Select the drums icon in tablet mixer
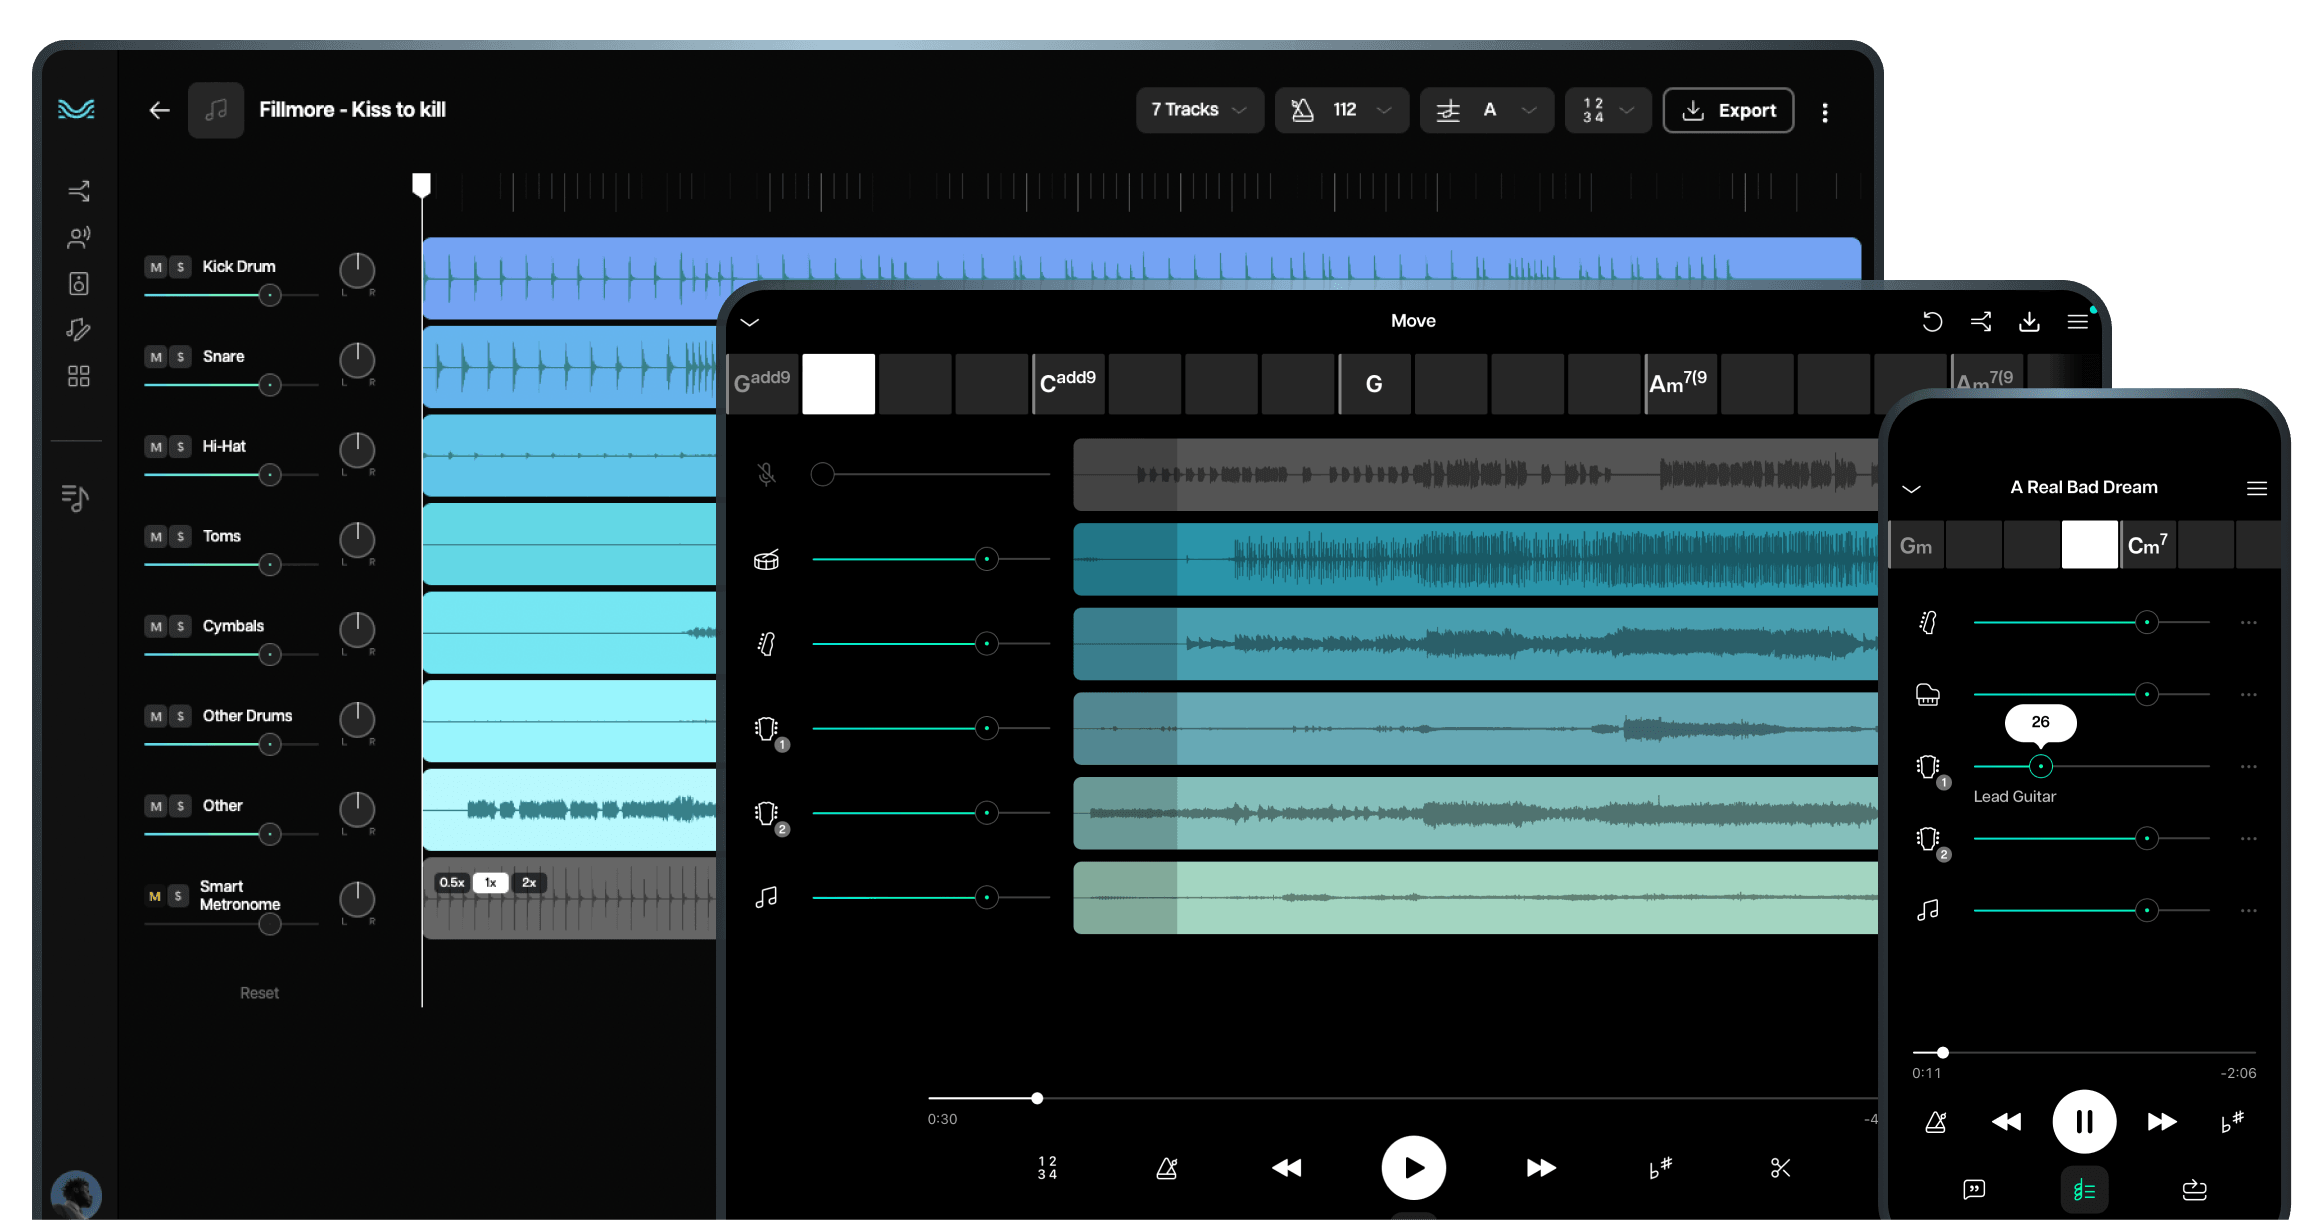The width and height of the screenshot is (2319, 1220). coord(766,560)
